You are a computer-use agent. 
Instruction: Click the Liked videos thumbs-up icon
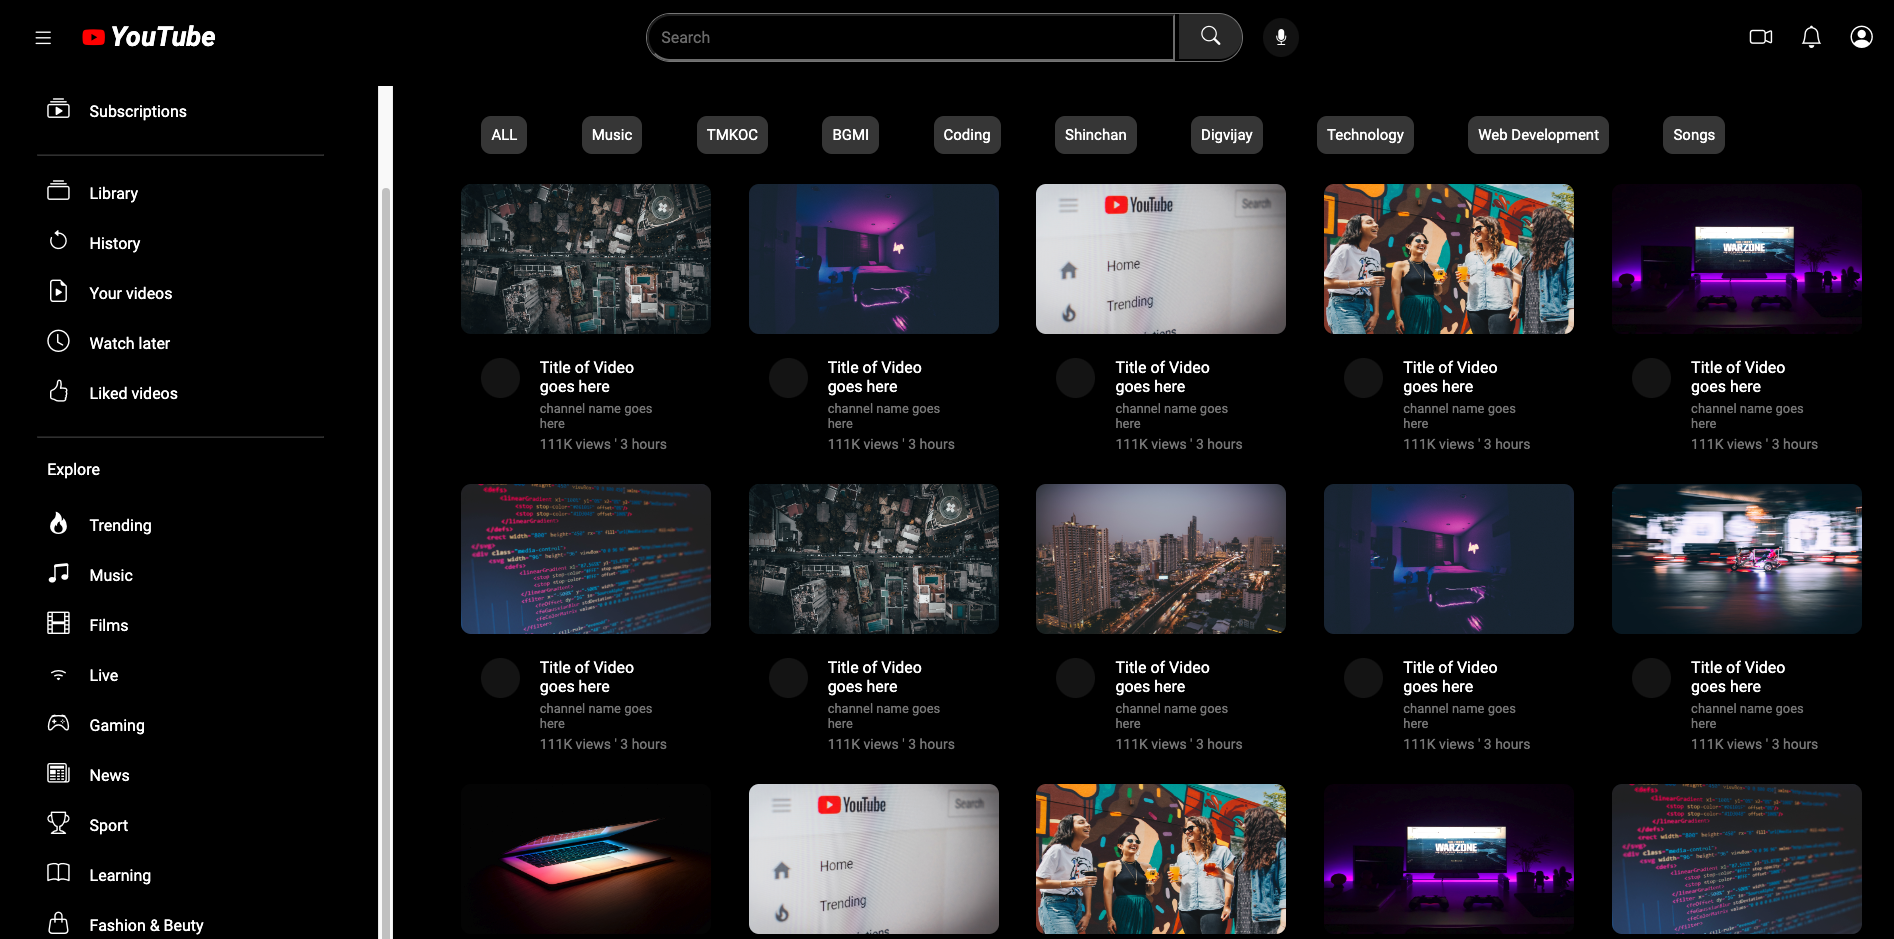click(59, 392)
